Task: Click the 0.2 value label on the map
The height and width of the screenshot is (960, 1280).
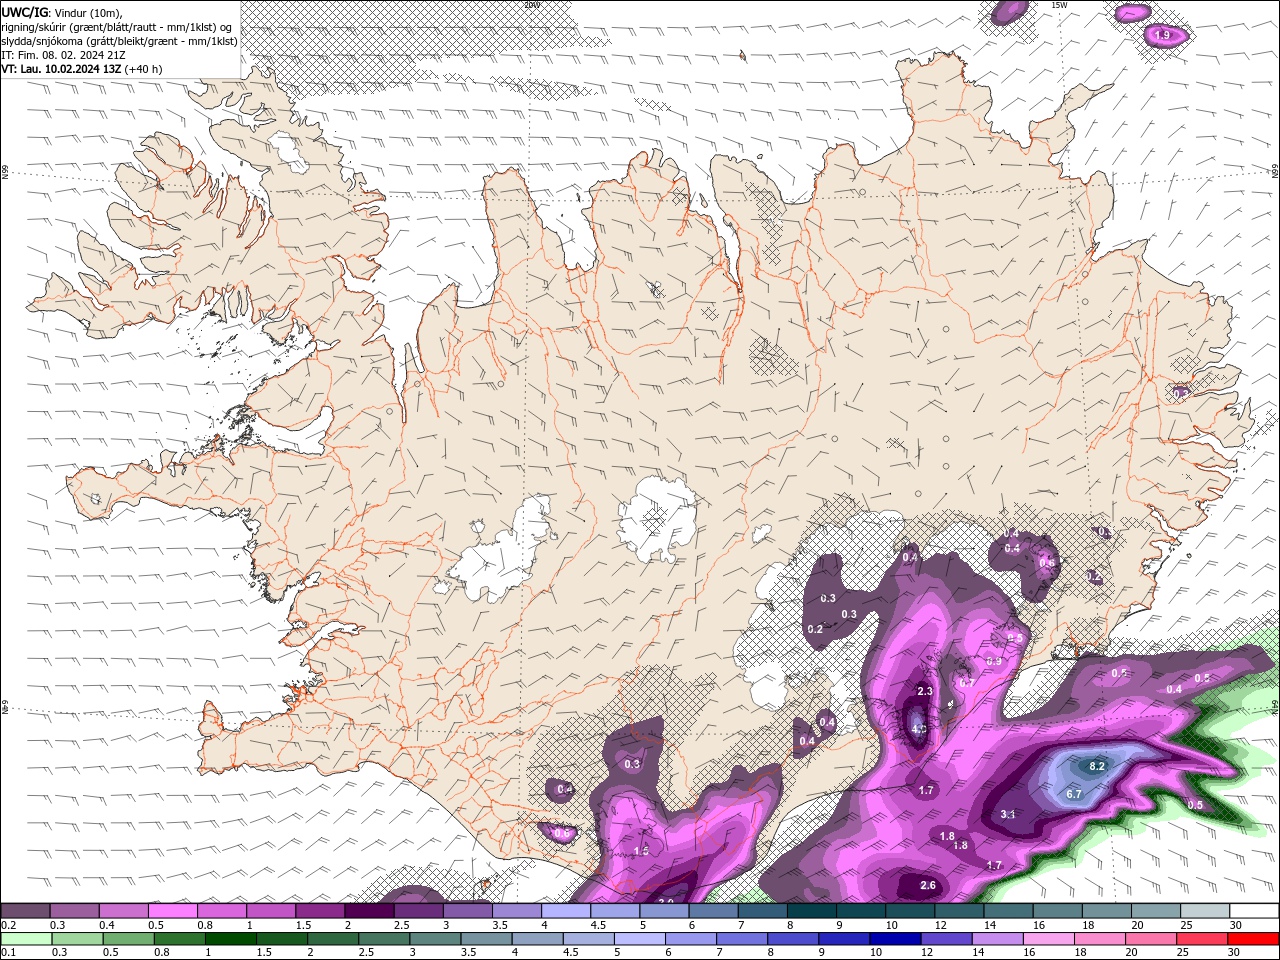Action: pos(815,629)
